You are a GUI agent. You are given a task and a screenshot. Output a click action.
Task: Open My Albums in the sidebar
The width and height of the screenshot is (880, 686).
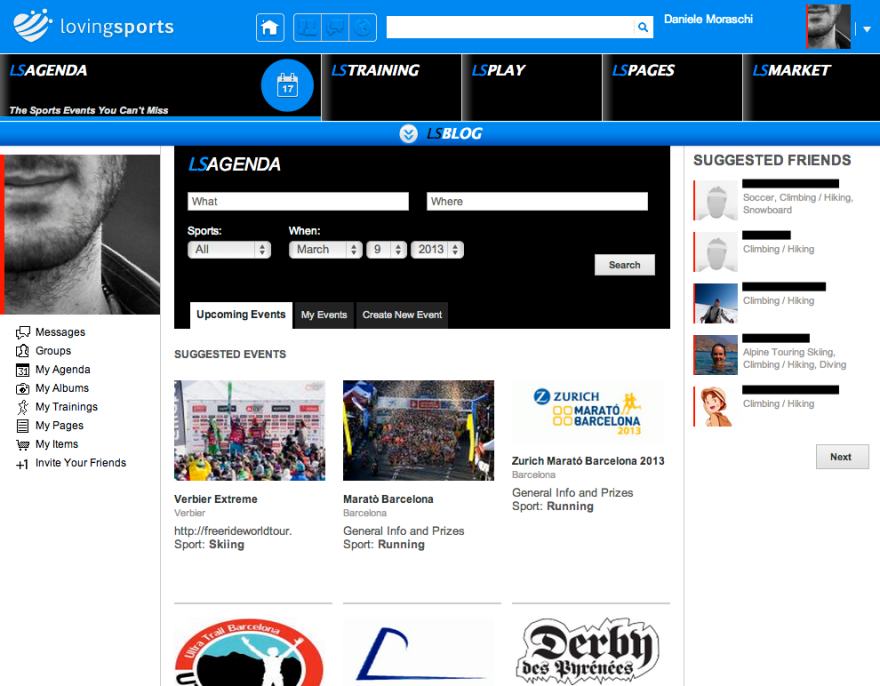pyautogui.click(x=62, y=388)
